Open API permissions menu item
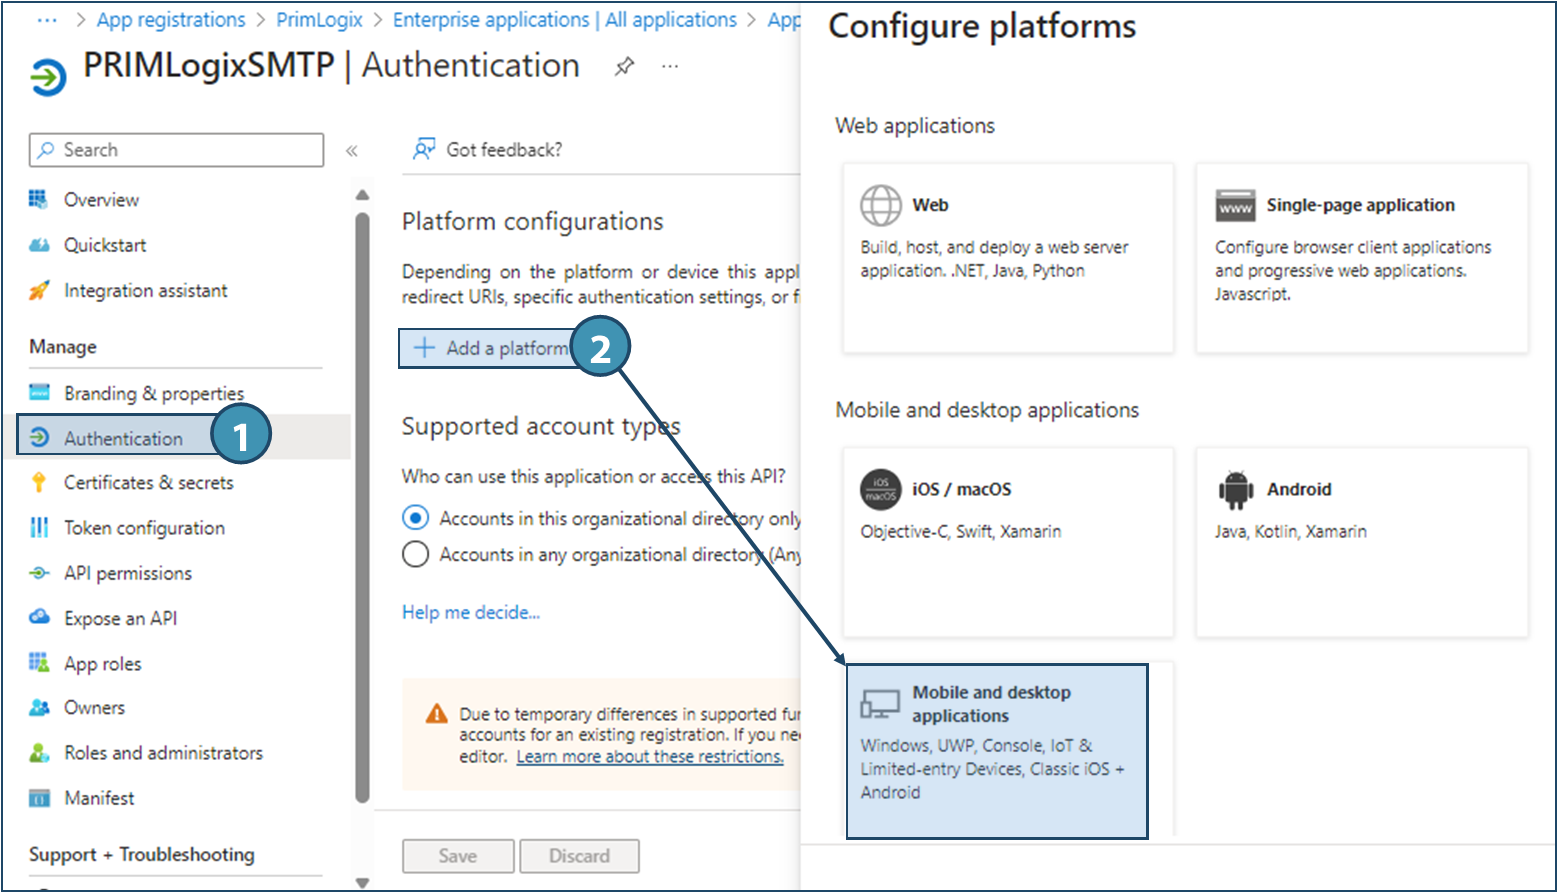The height and width of the screenshot is (892, 1558). (127, 573)
